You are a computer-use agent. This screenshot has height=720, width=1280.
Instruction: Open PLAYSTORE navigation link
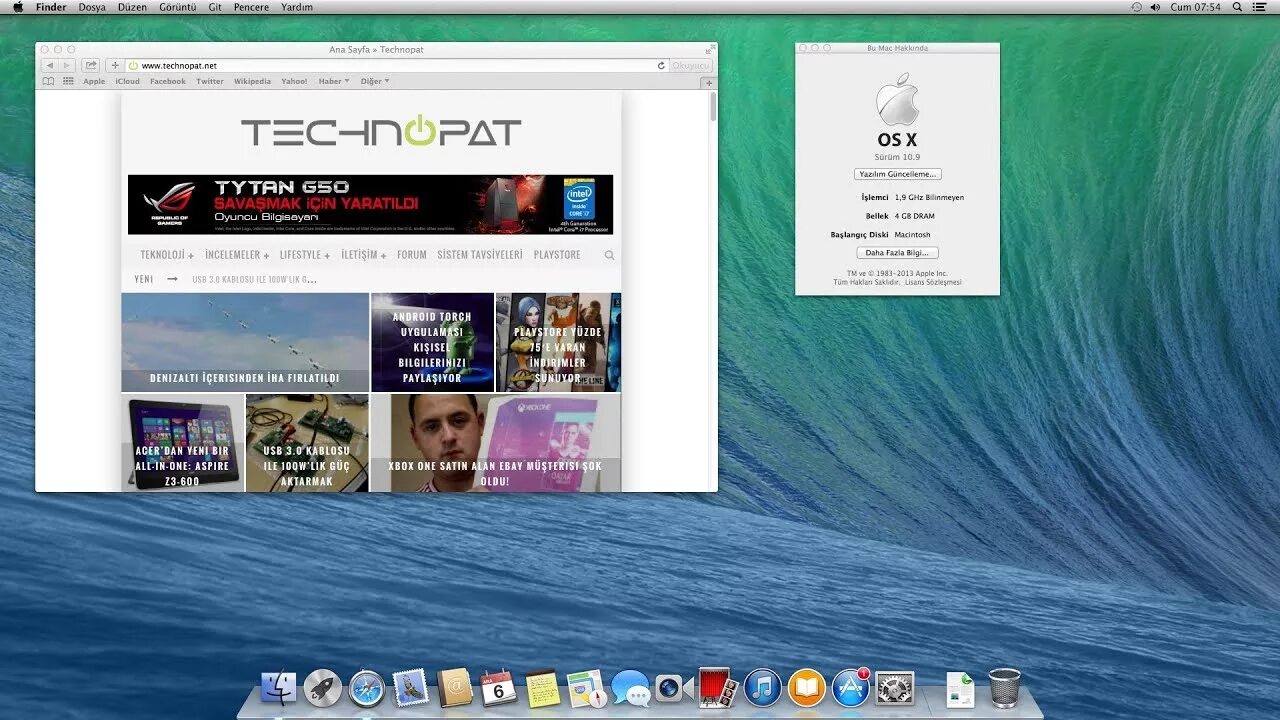click(x=557, y=255)
